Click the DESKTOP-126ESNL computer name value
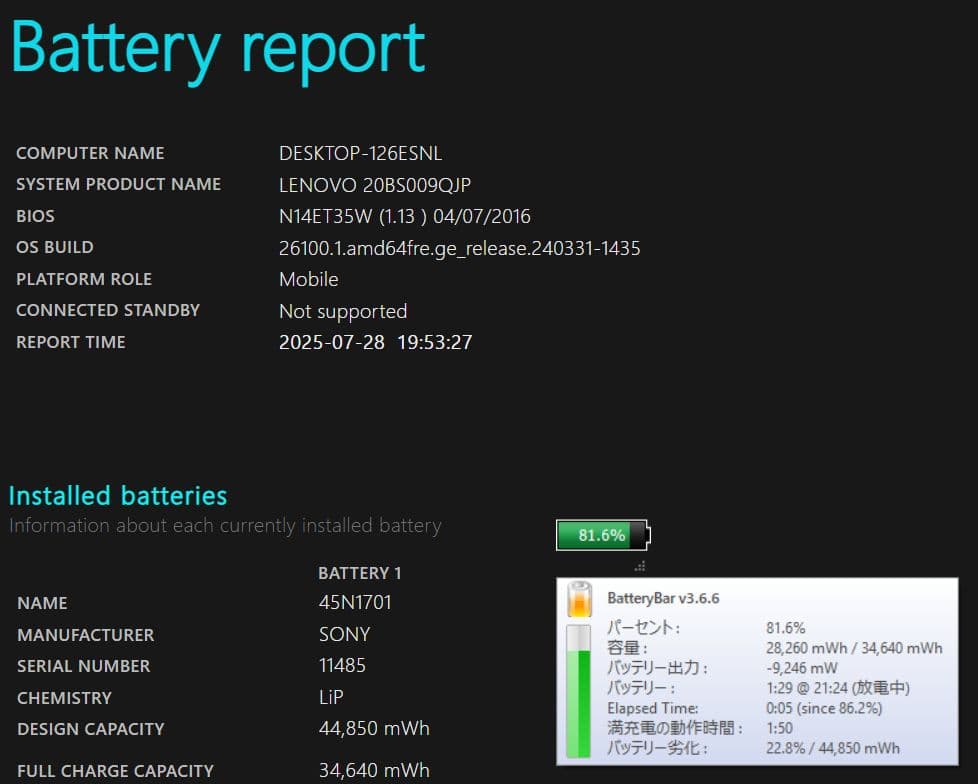Screen dimensions: 978x784 point(361,153)
